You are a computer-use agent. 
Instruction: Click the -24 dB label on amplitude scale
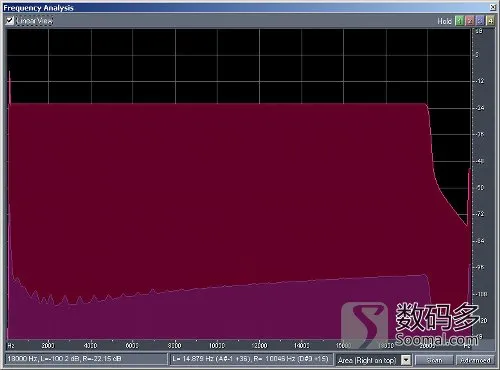click(479, 108)
